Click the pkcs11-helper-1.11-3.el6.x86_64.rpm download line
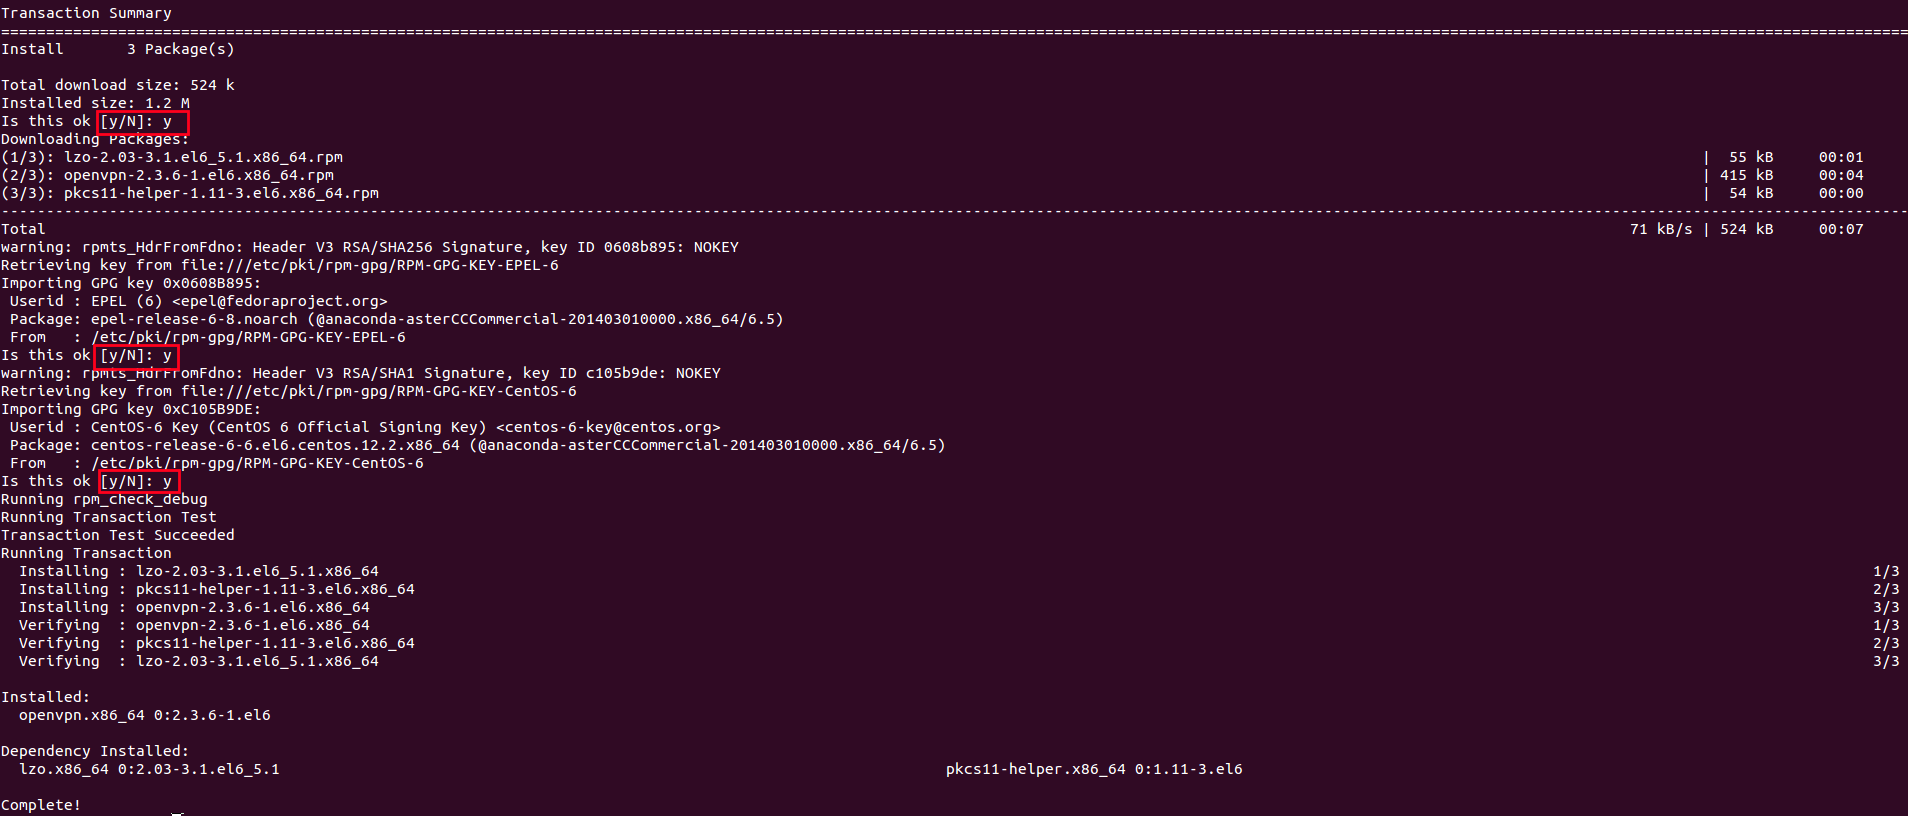This screenshot has width=1909, height=816. tap(190, 193)
